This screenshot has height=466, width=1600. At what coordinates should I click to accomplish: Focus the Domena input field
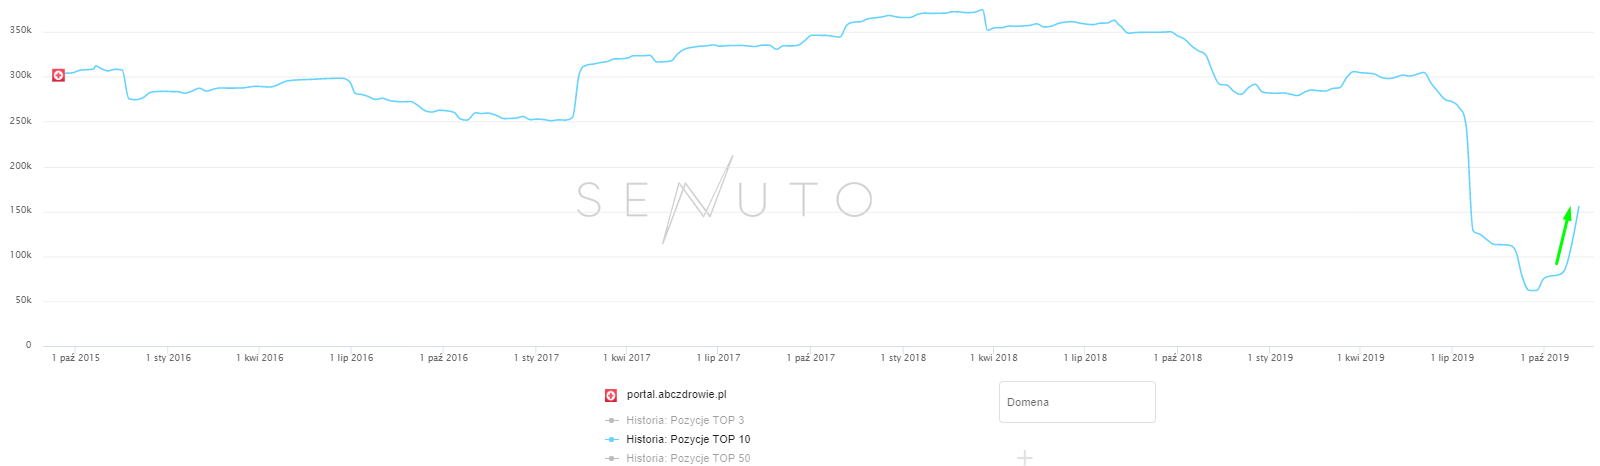pos(1077,402)
